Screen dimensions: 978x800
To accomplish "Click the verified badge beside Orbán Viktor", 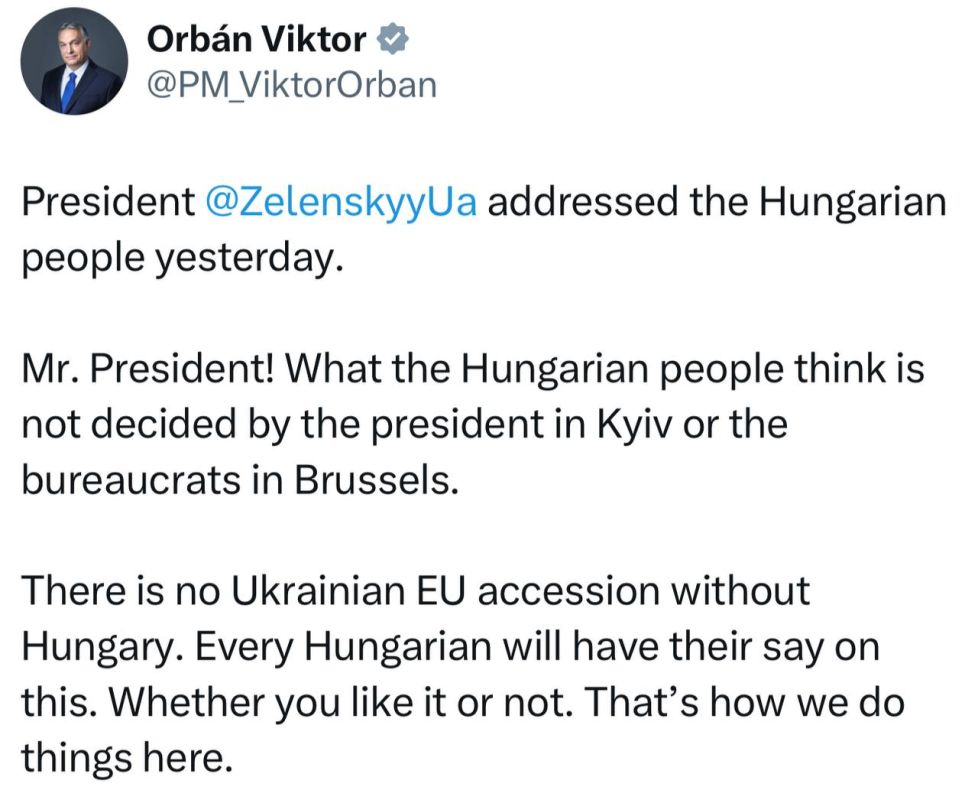I will [x=390, y=40].
